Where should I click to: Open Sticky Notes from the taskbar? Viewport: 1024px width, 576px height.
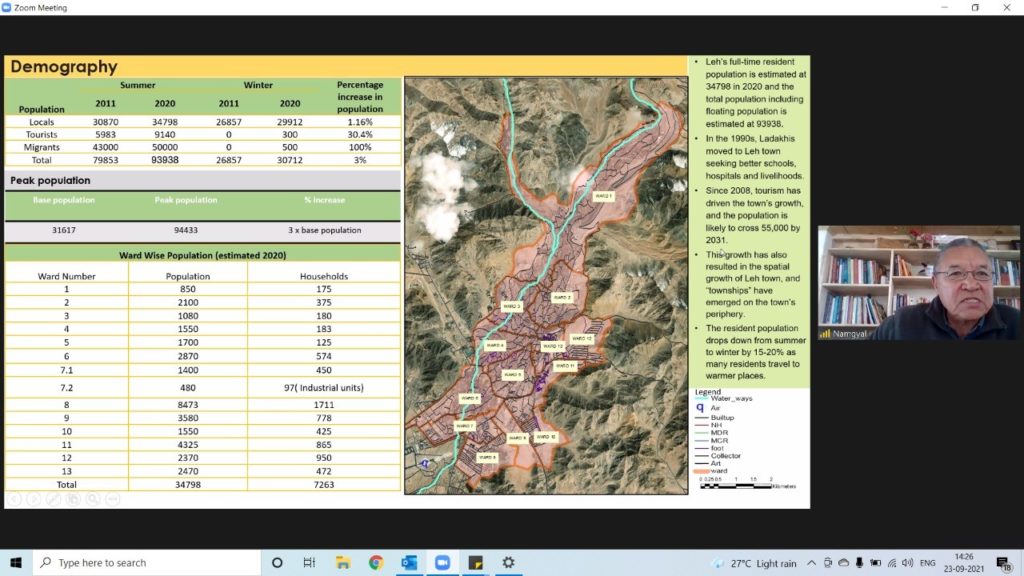click(x=475, y=563)
